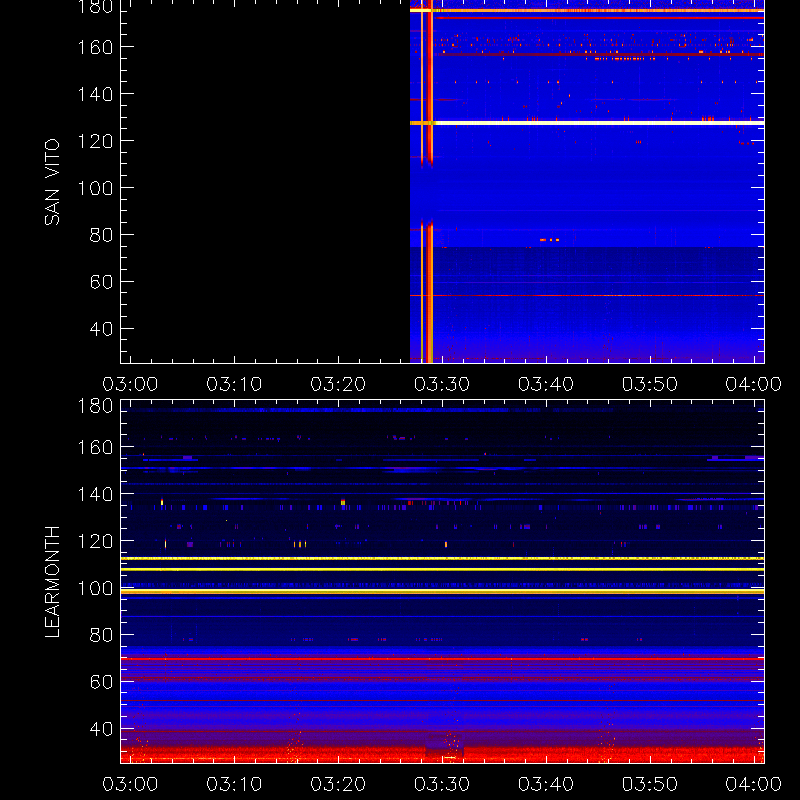The width and height of the screenshot is (800, 800).
Task: Select the 120 tick label on the SAN VITO plot
Action: tap(95, 141)
